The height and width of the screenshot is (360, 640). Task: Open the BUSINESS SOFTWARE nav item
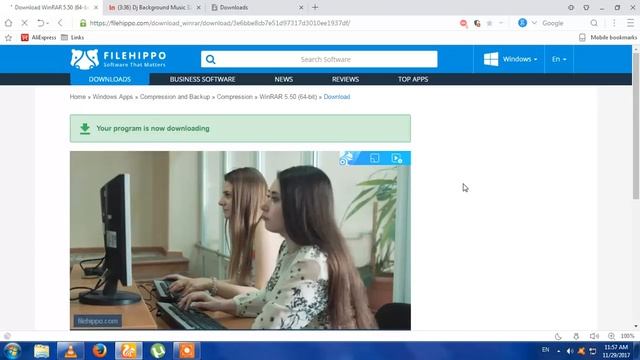[x=202, y=79]
